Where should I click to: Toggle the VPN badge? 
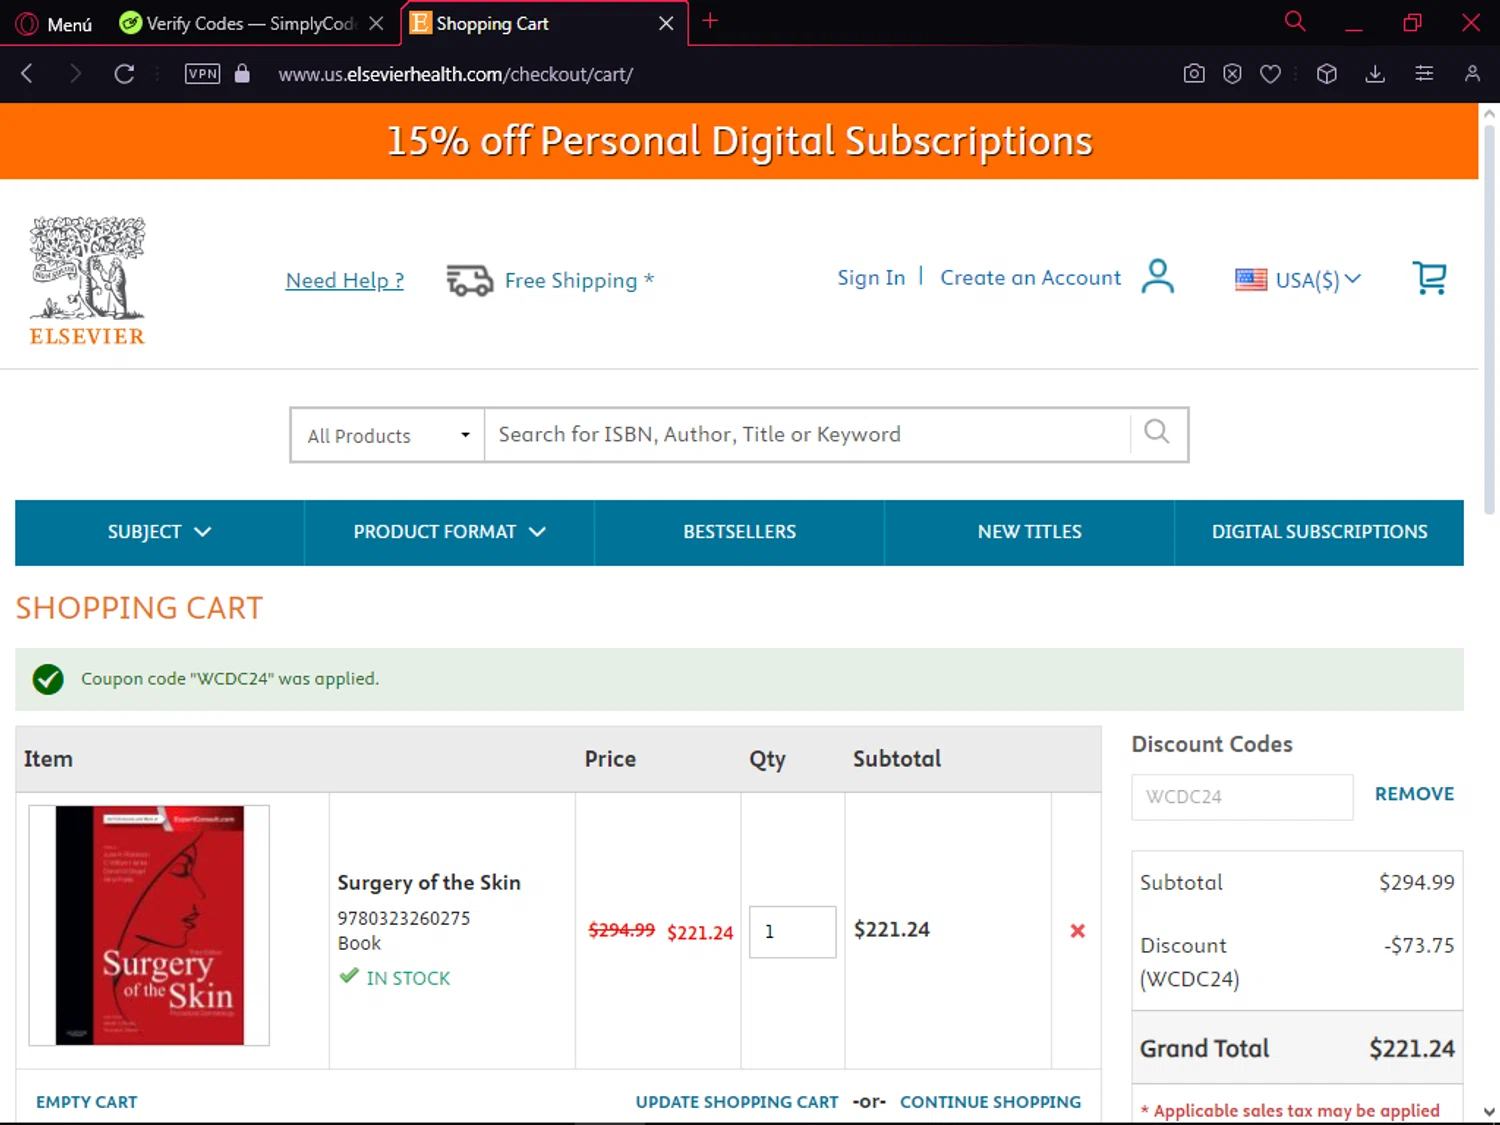[x=202, y=73]
